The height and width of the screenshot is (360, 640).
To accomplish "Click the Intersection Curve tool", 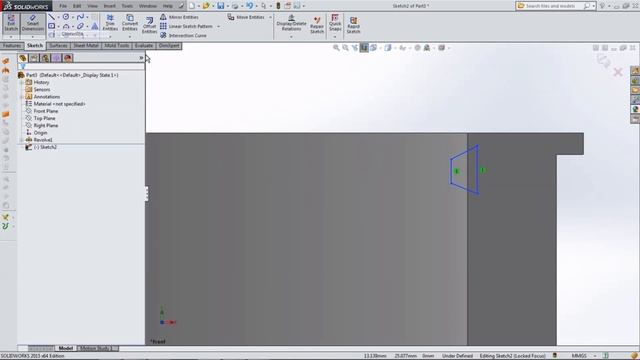I will [183, 36].
